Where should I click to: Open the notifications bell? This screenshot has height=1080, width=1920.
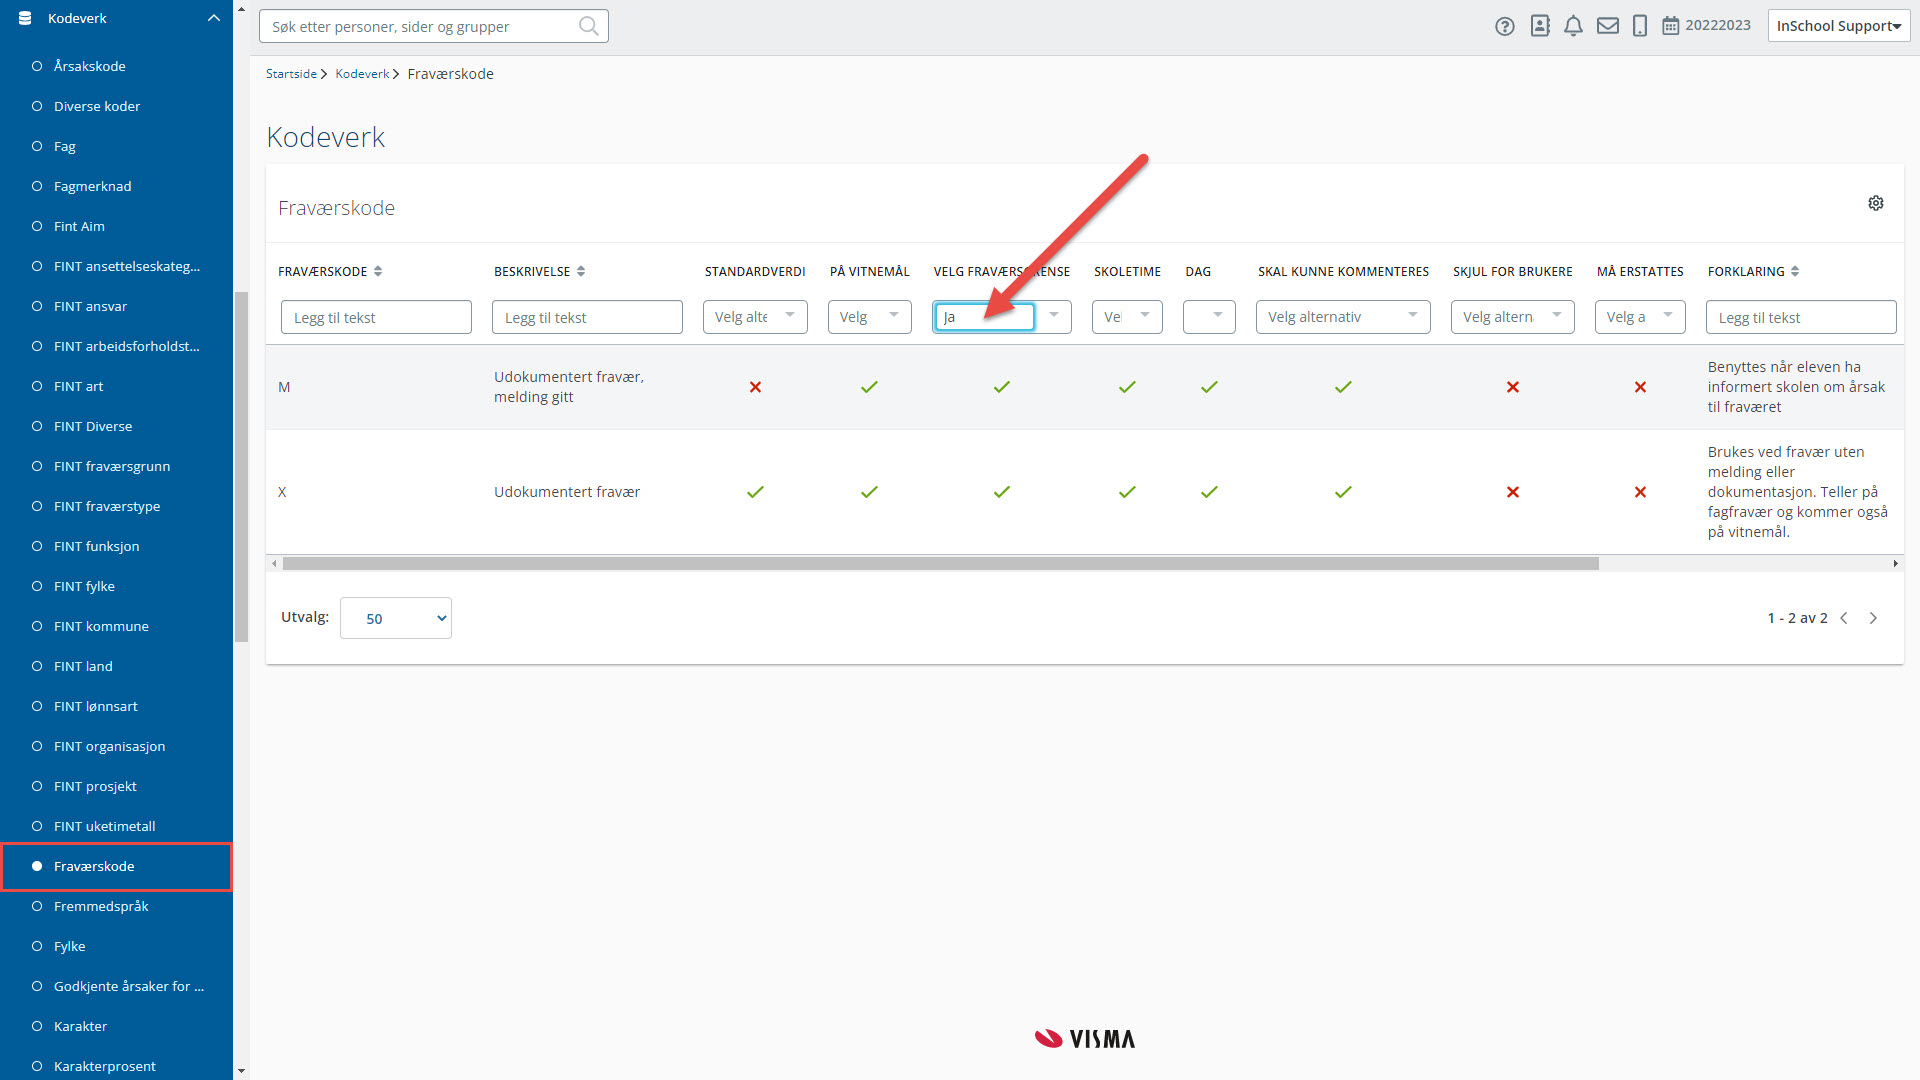(x=1573, y=26)
